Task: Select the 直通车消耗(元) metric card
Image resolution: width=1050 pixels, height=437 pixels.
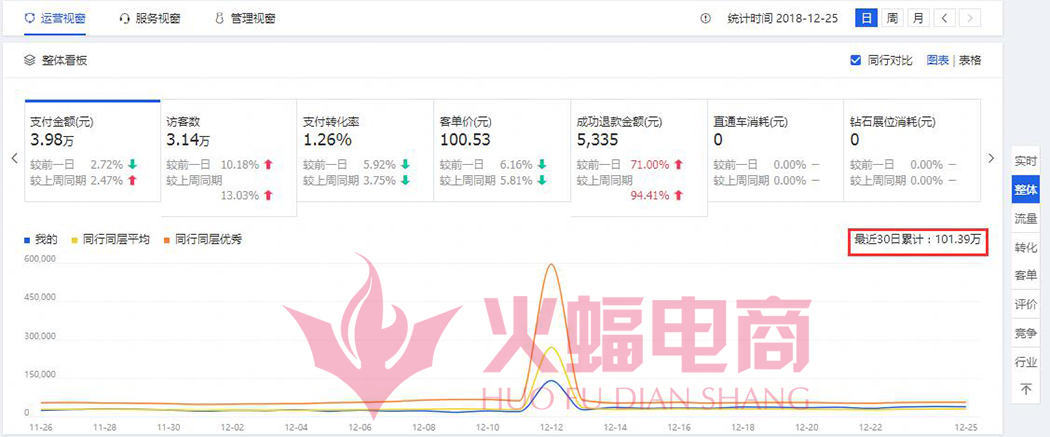Action: pyautogui.click(x=775, y=151)
